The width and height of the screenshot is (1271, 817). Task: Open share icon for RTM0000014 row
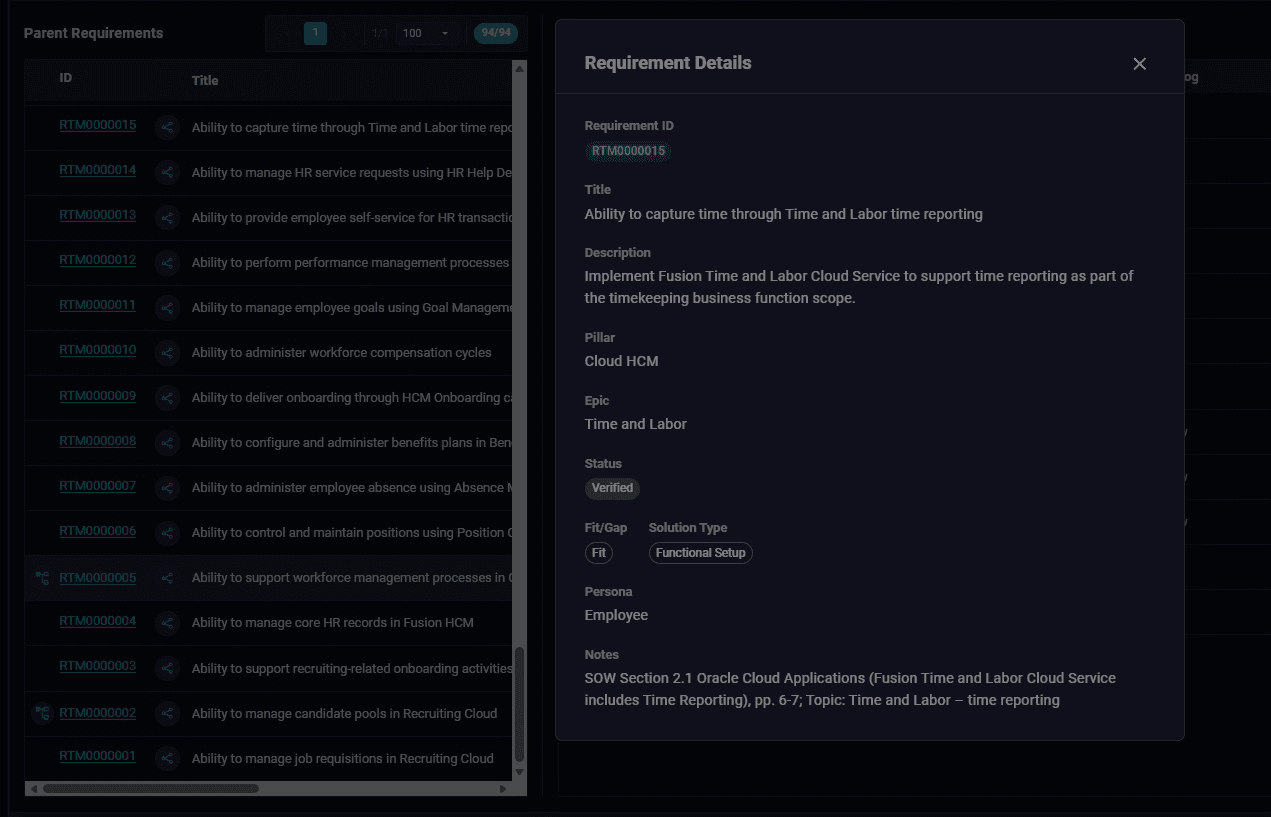coord(167,173)
